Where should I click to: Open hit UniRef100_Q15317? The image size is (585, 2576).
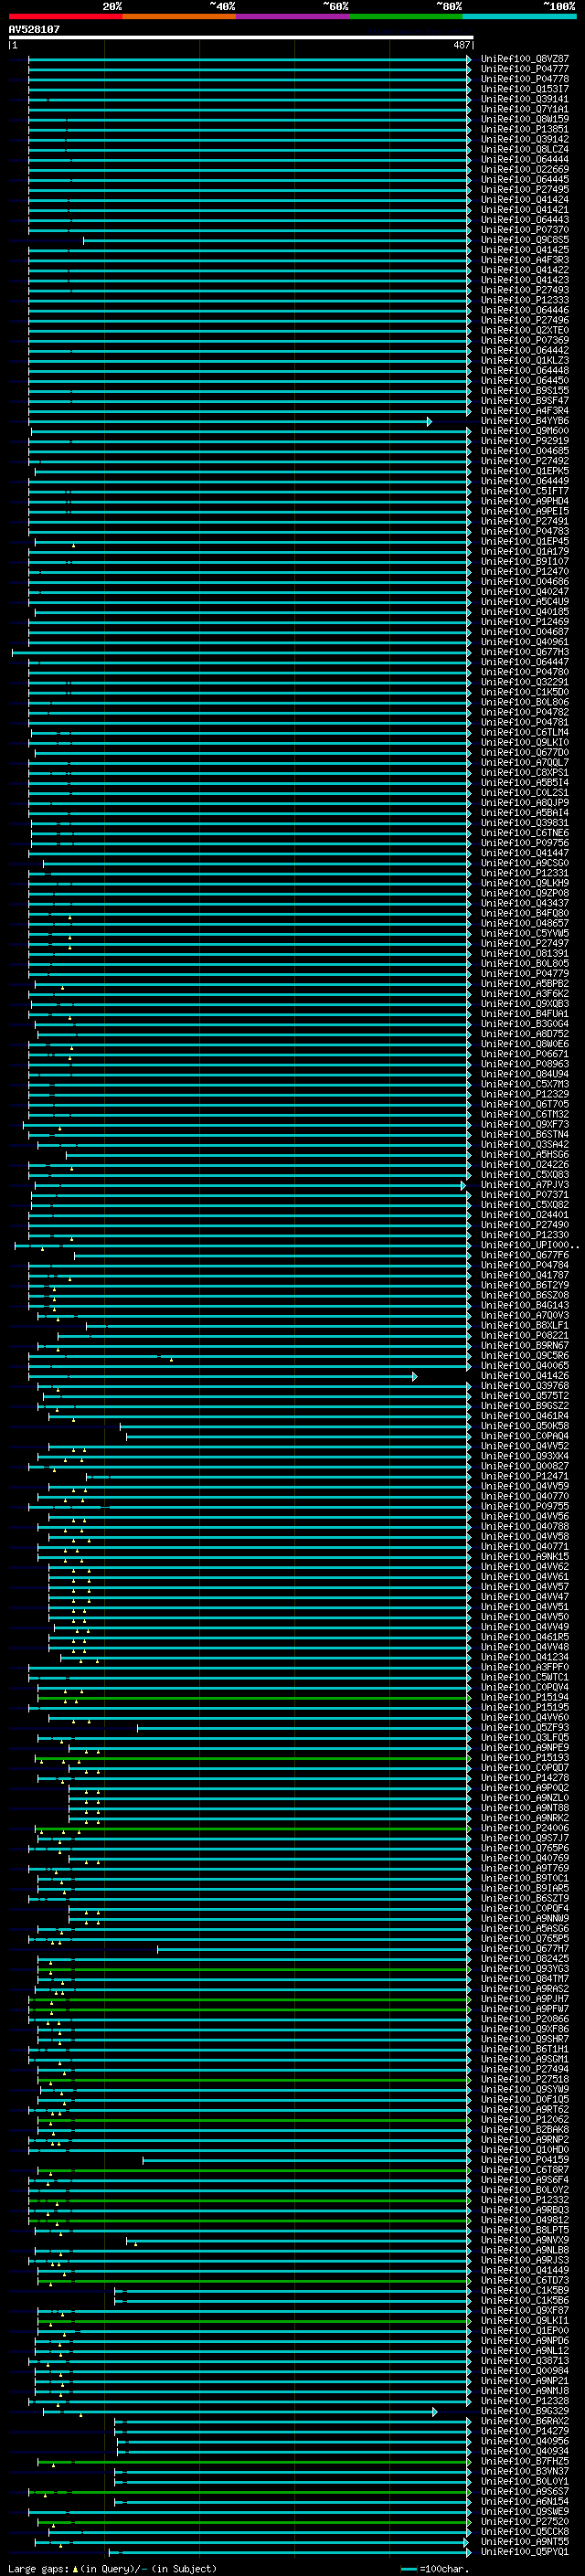point(524,89)
